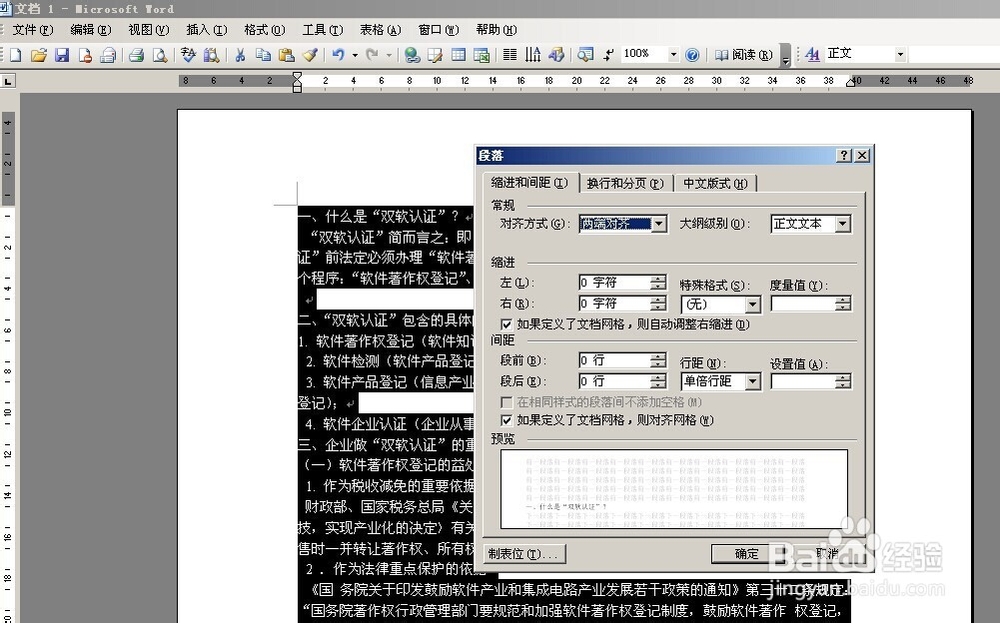Open the 制表位 (Tabs) button
1000x623 pixels.
(x=524, y=554)
